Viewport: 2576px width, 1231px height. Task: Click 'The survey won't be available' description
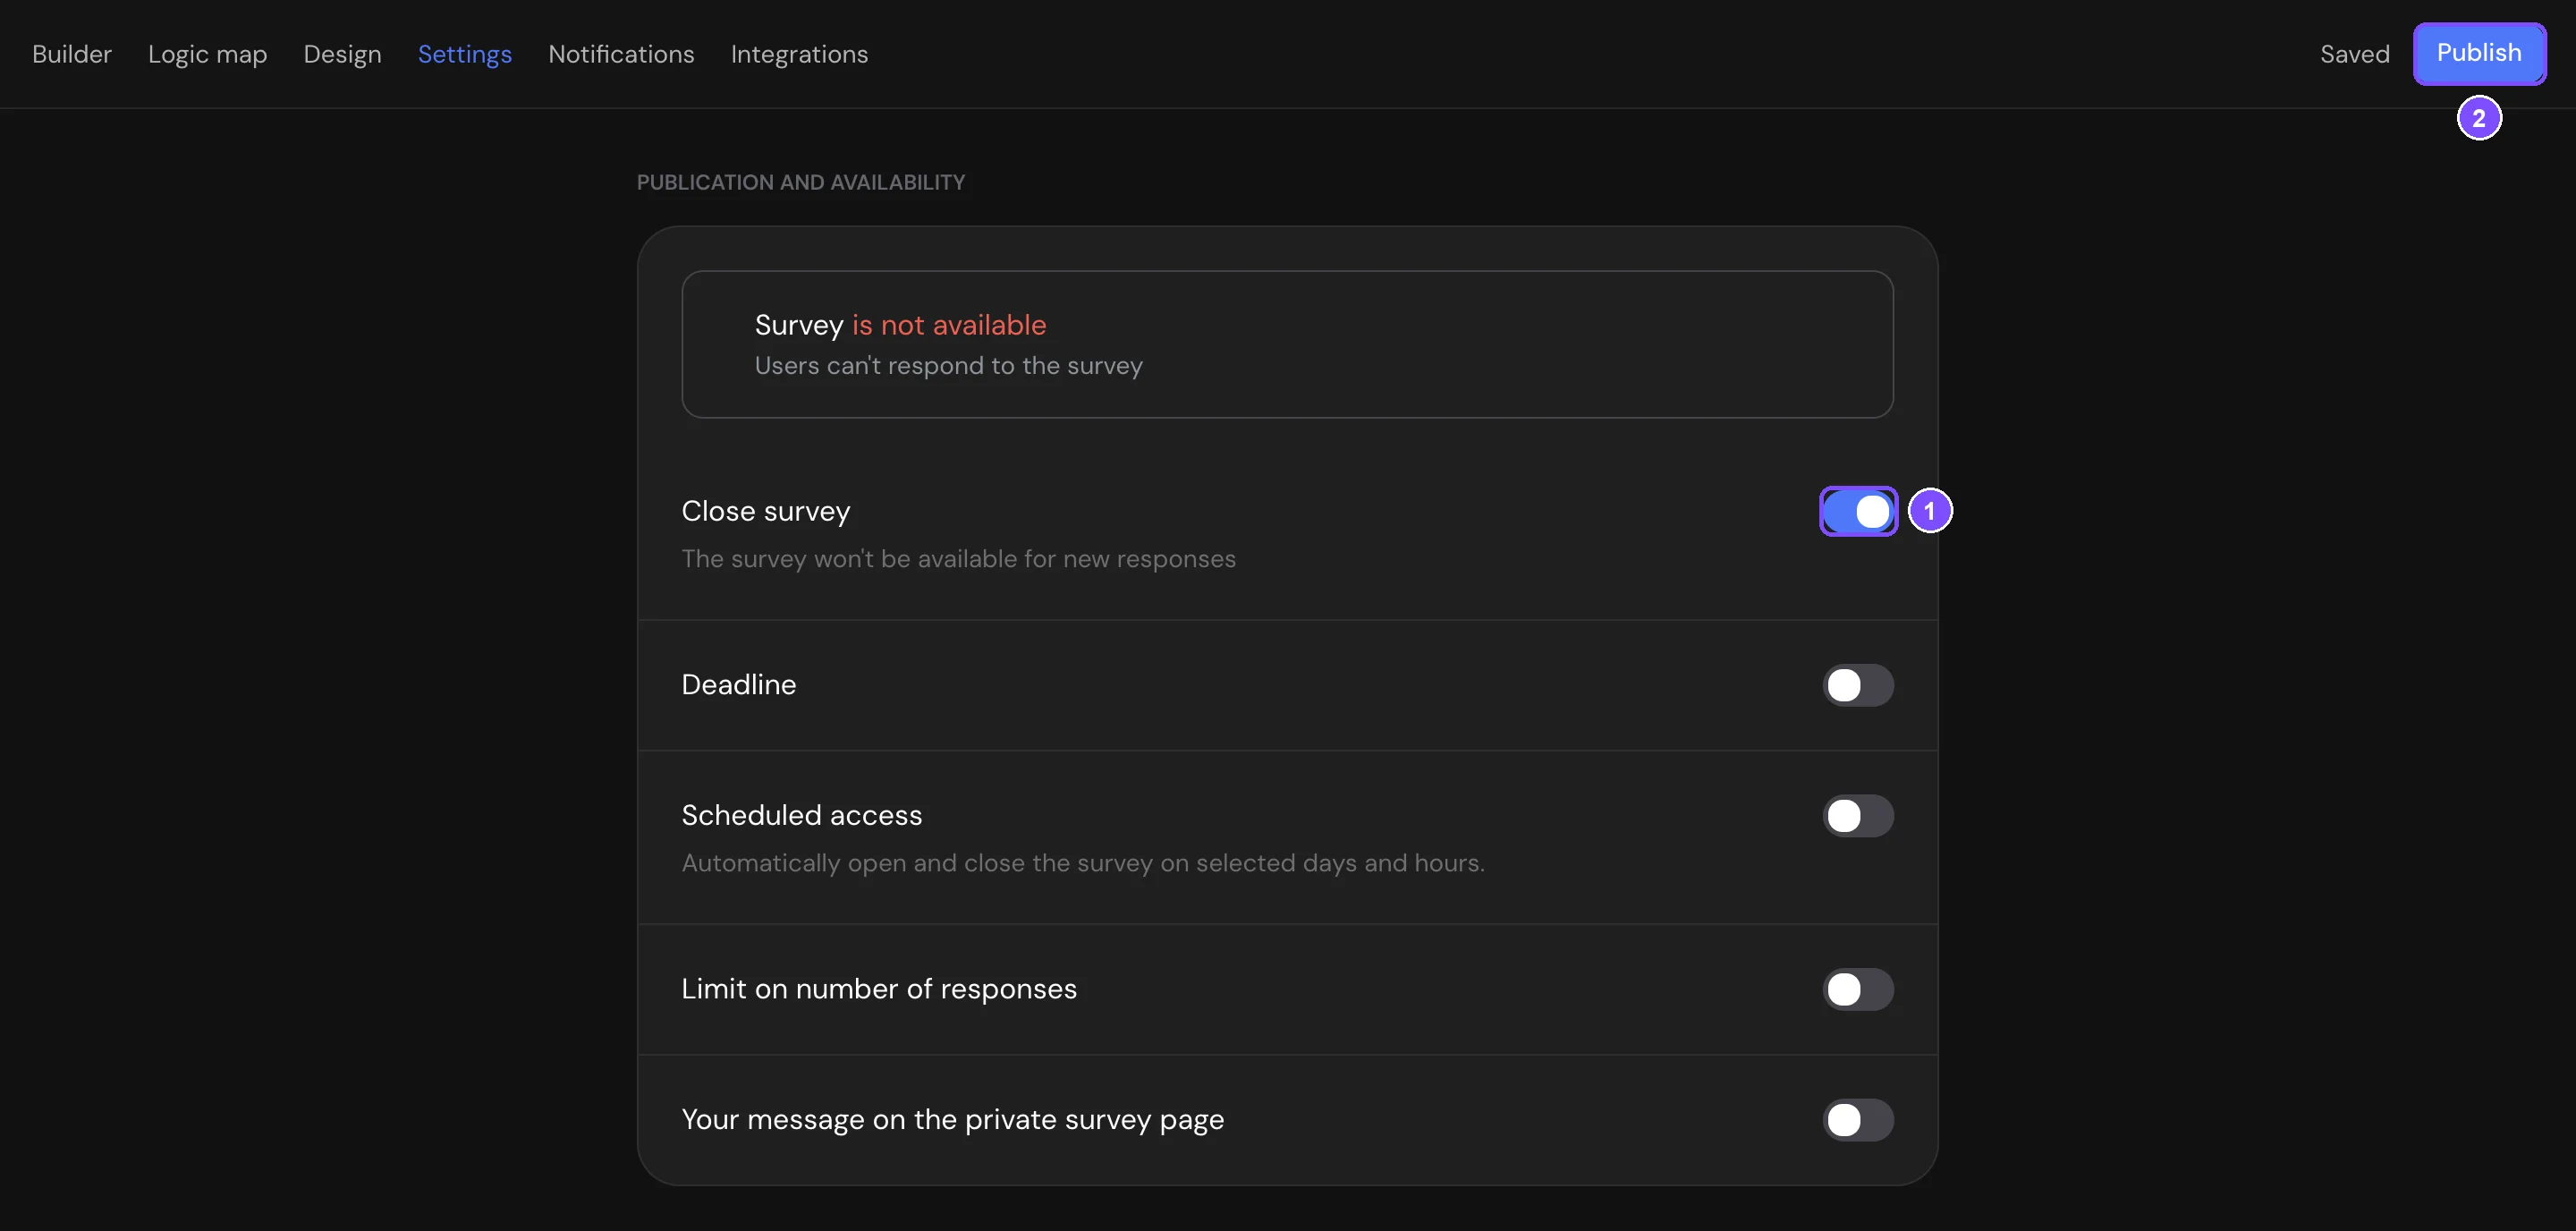click(x=958, y=559)
